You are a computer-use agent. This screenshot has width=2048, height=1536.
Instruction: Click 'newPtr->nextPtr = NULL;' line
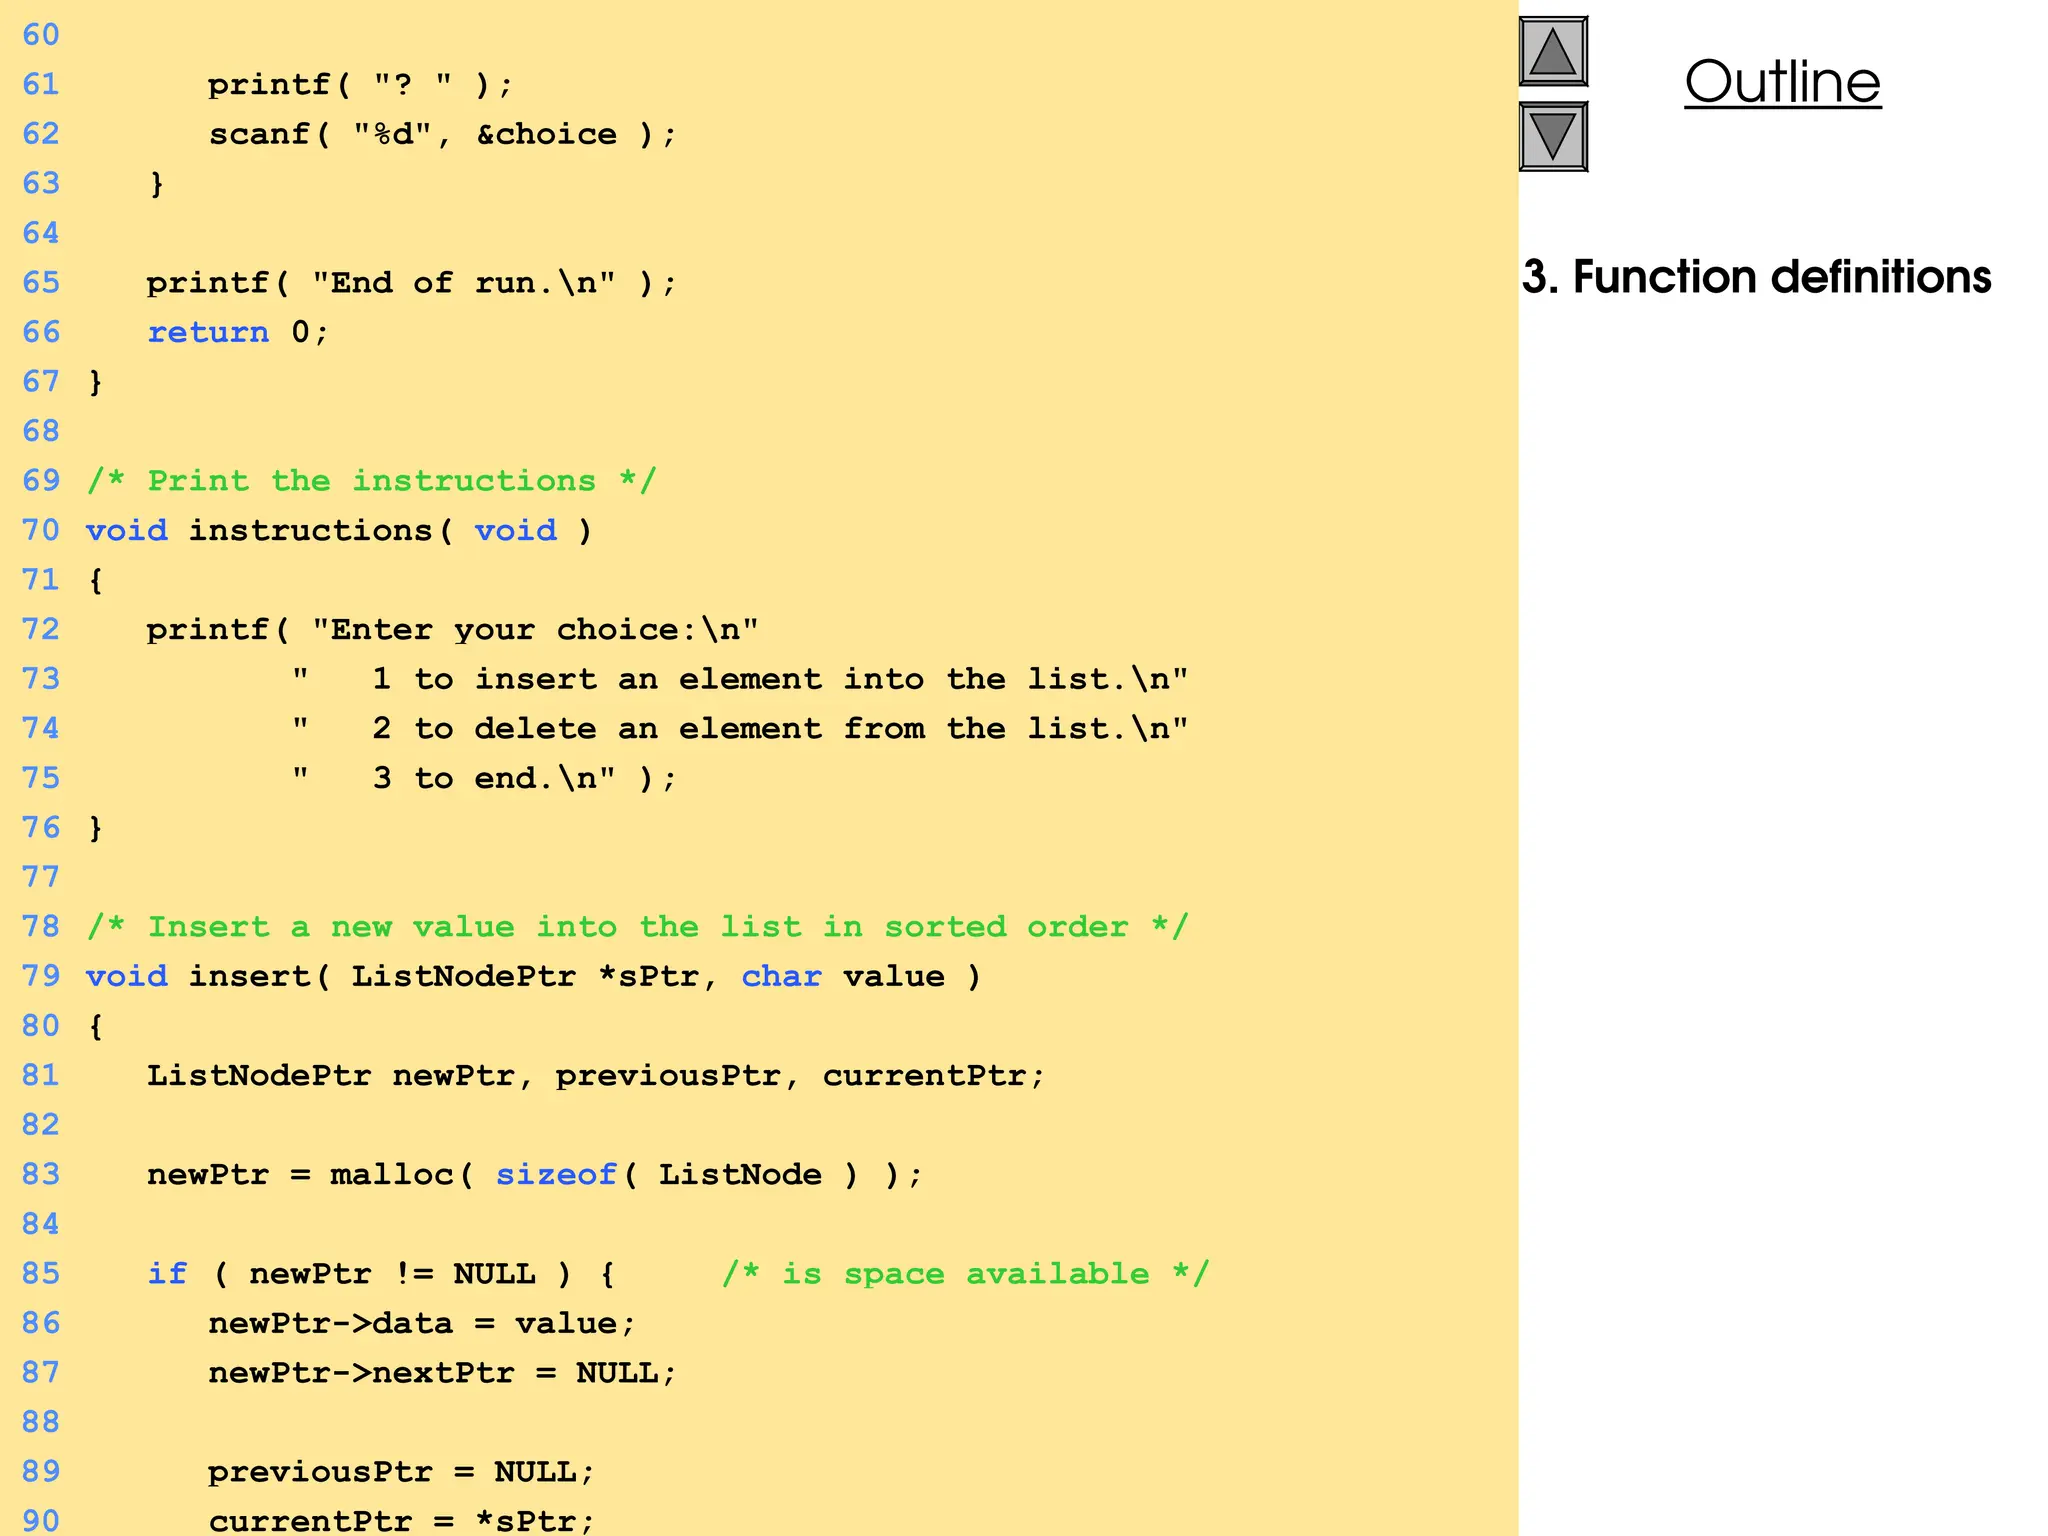coord(442,1373)
